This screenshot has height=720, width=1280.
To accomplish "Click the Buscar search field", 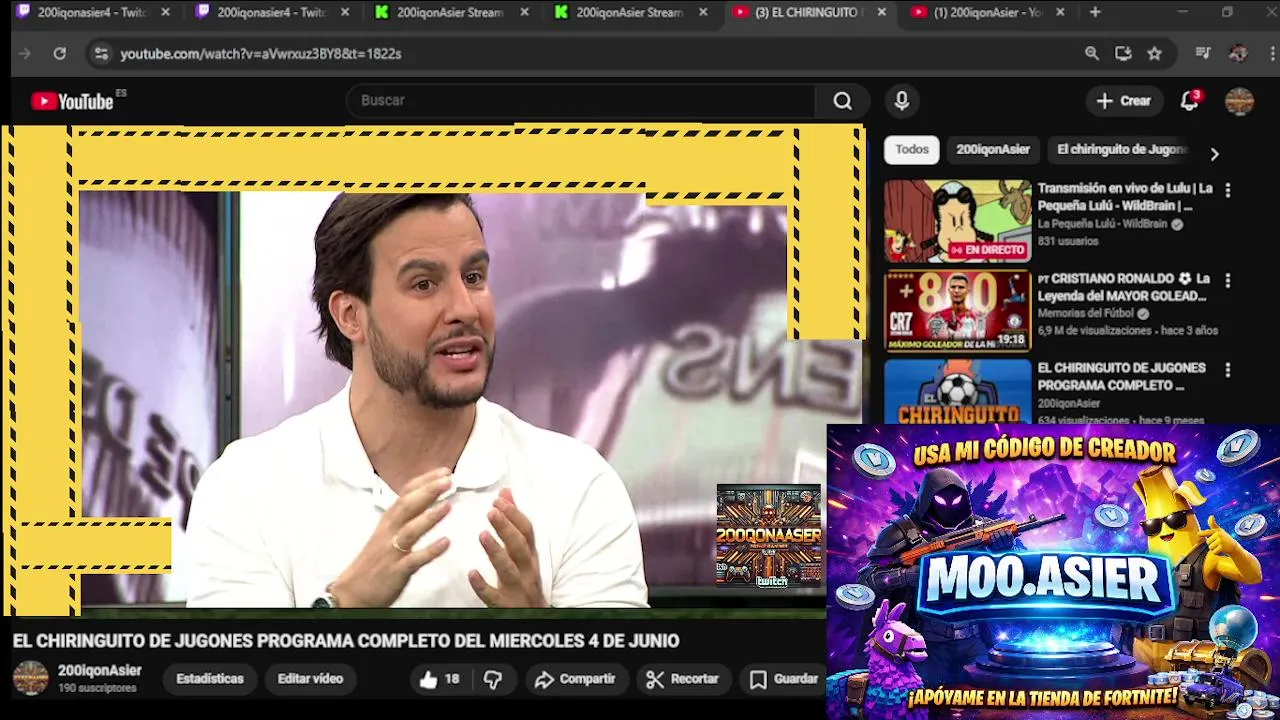I will click(580, 101).
